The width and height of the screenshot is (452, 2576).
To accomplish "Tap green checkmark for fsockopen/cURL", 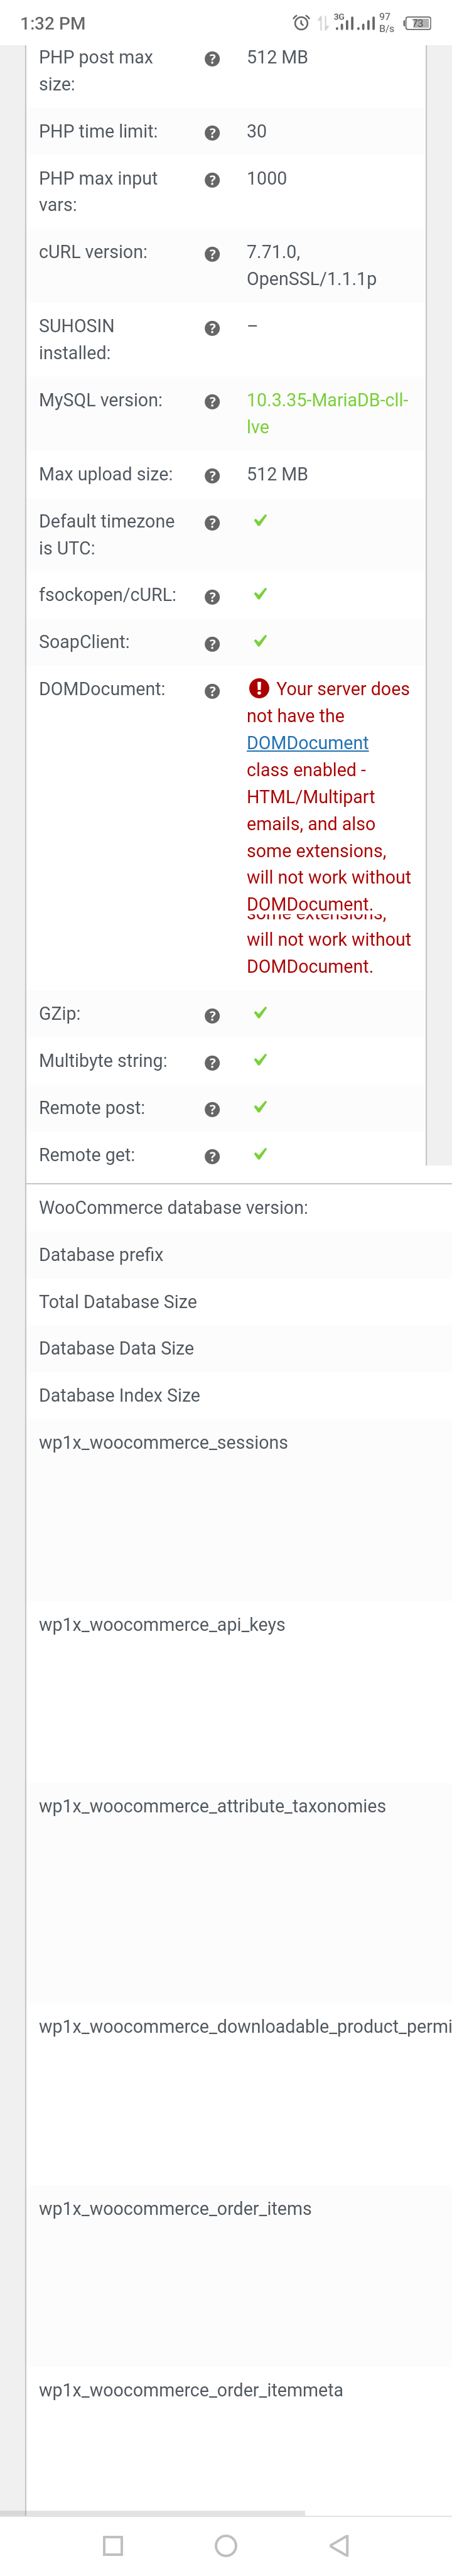I will 260,594.
